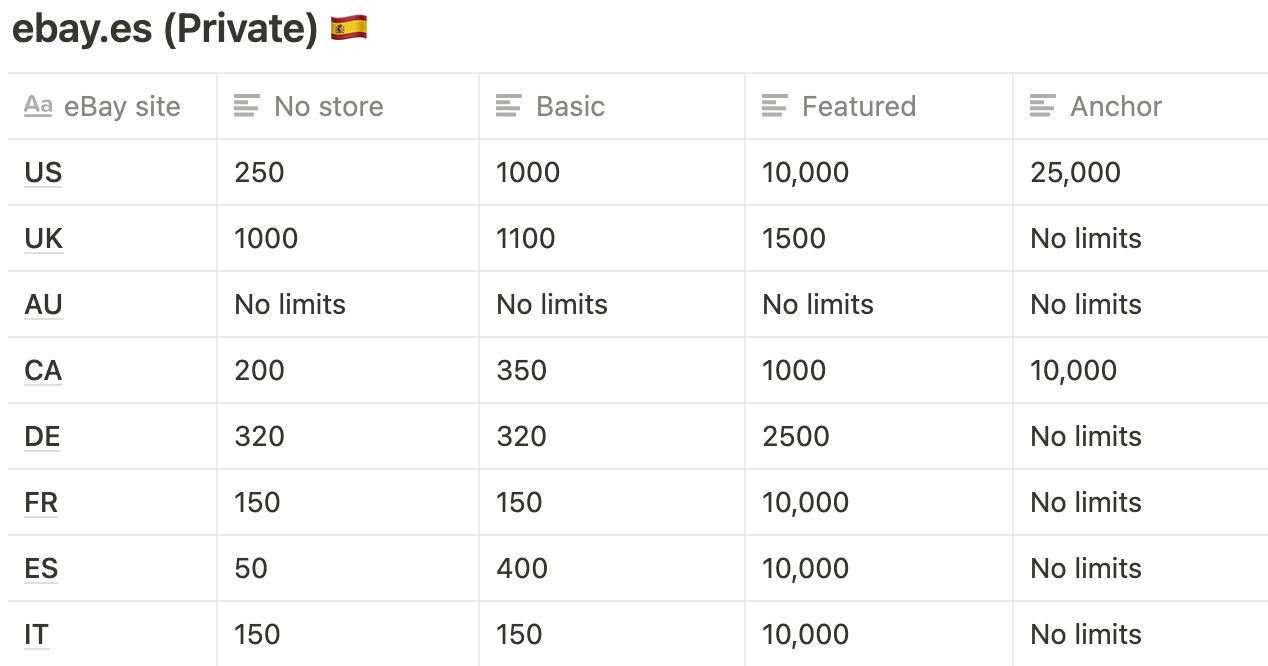
Task: Click the text icon in Anchor header
Action: pos(1042,106)
